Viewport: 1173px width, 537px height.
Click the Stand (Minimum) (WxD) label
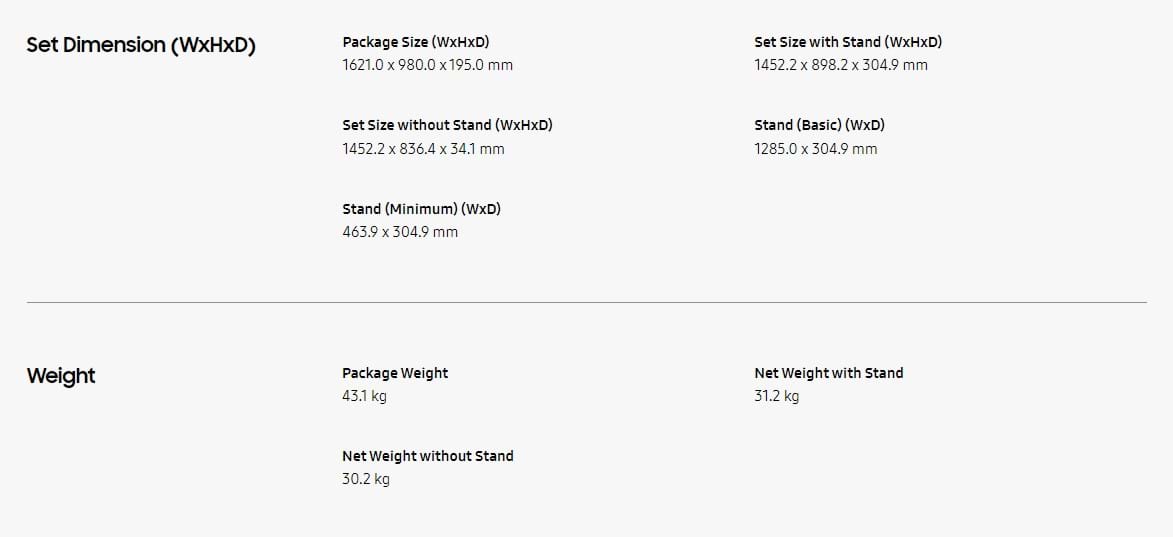421,209
